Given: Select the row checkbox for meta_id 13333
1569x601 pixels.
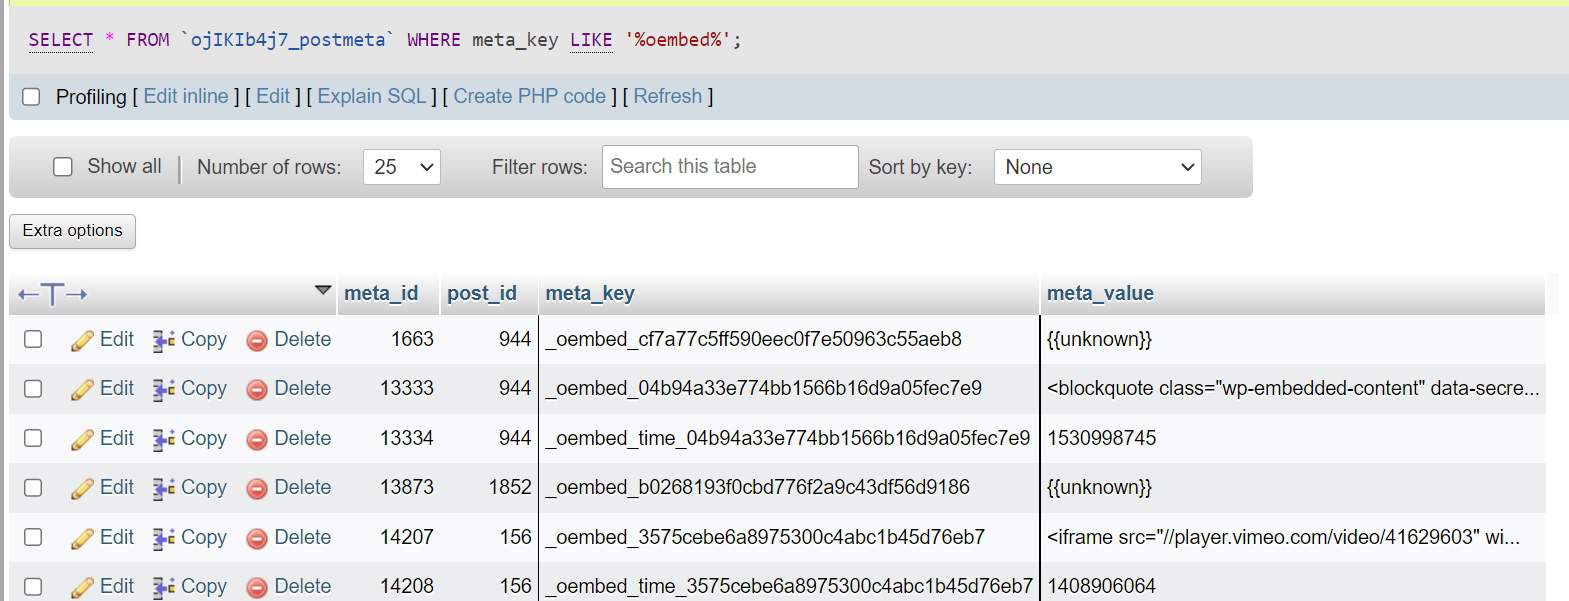Looking at the screenshot, I should click(x=33, y=389).
